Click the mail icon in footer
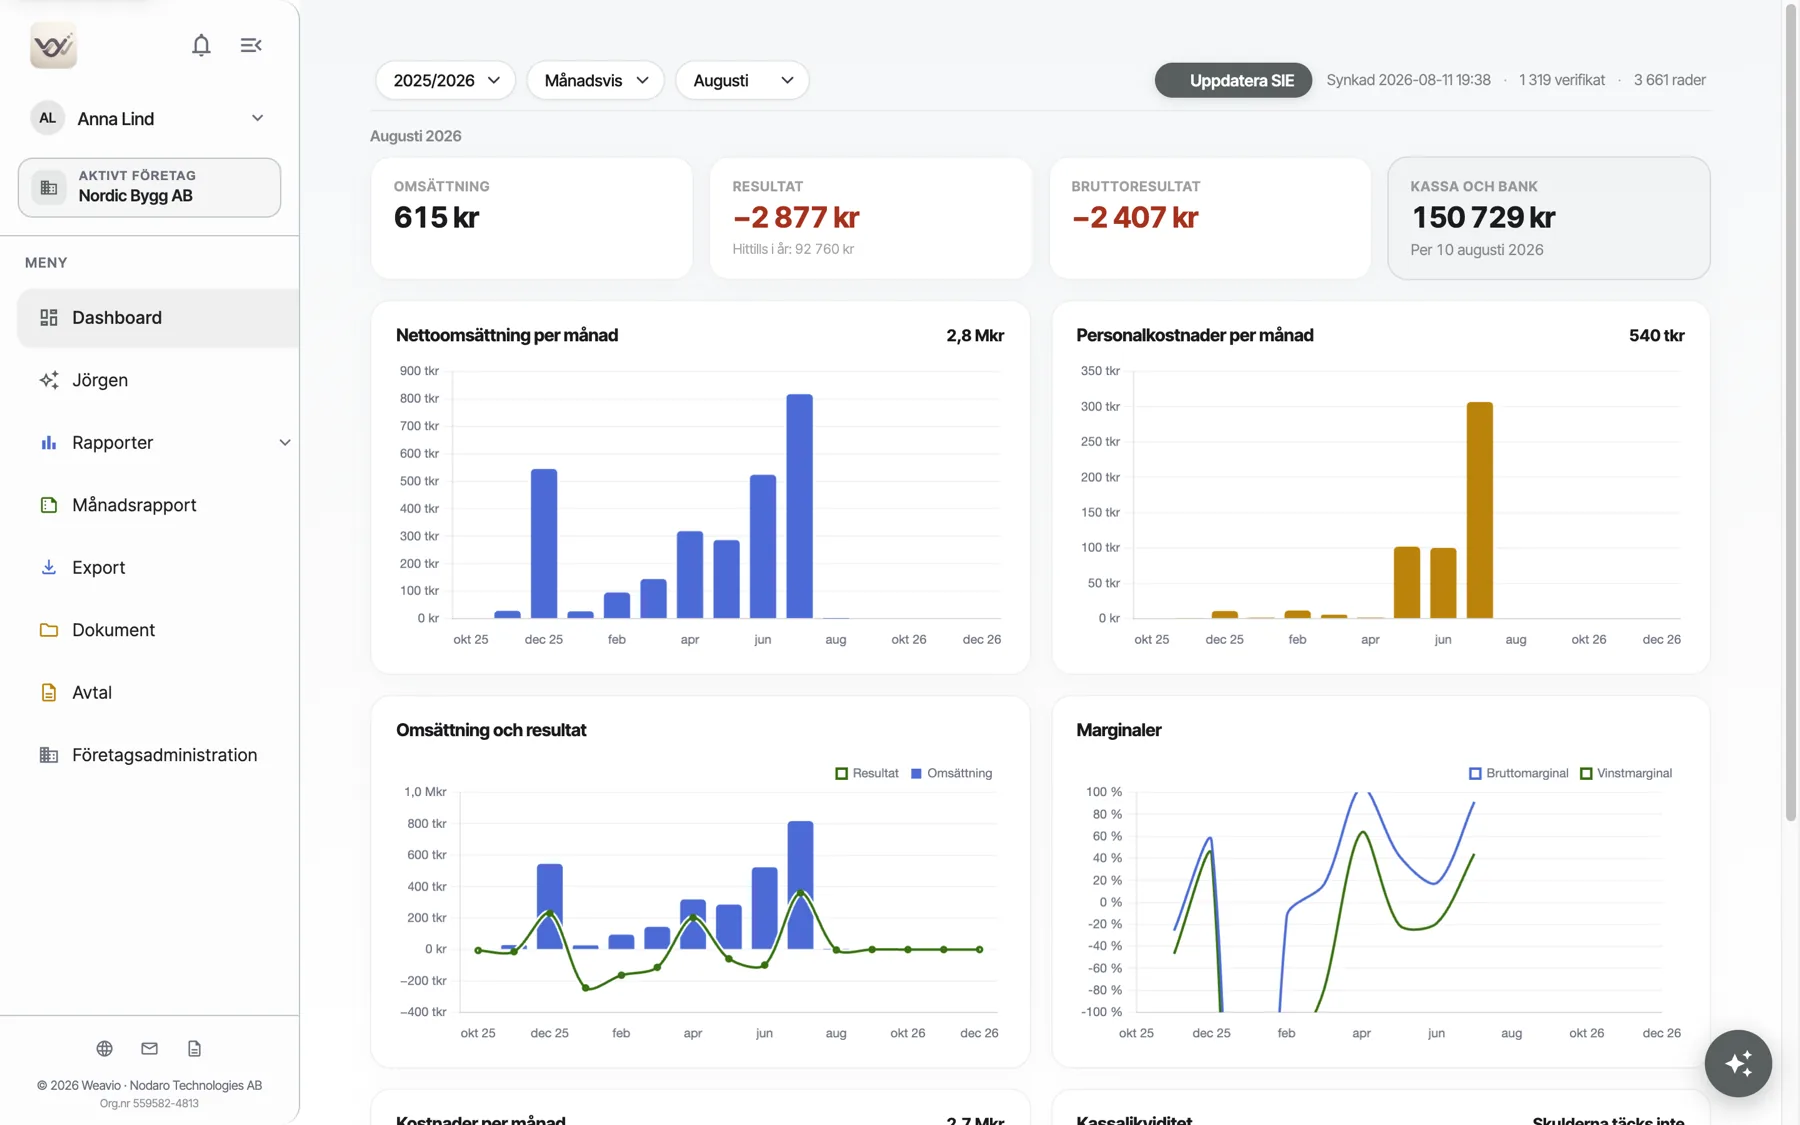Image resolution: width=1800 pixels, height=1125 pixels. point(149,1048)
